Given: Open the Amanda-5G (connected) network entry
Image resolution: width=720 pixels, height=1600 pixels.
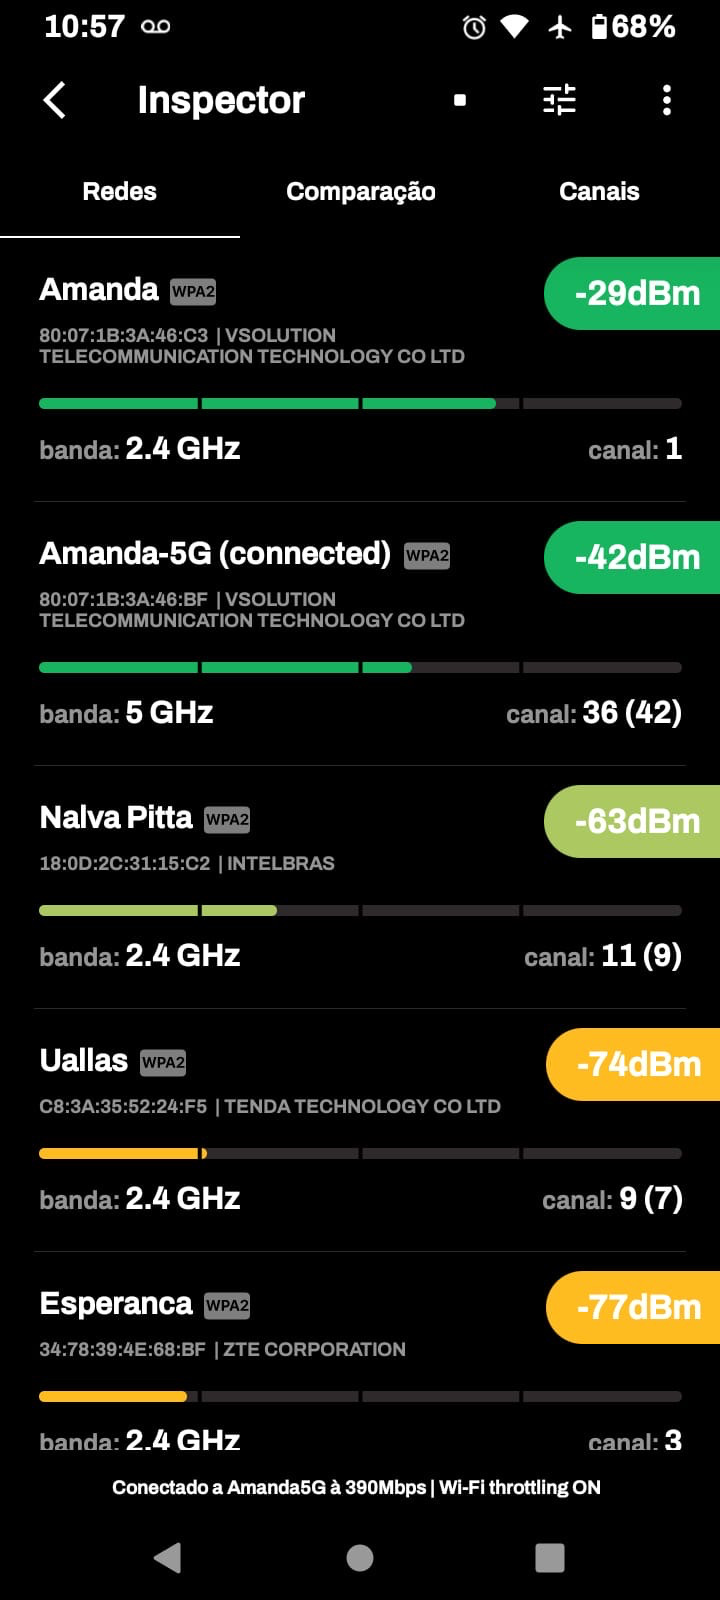Looking at the screenshot, I should coord(215,554).
